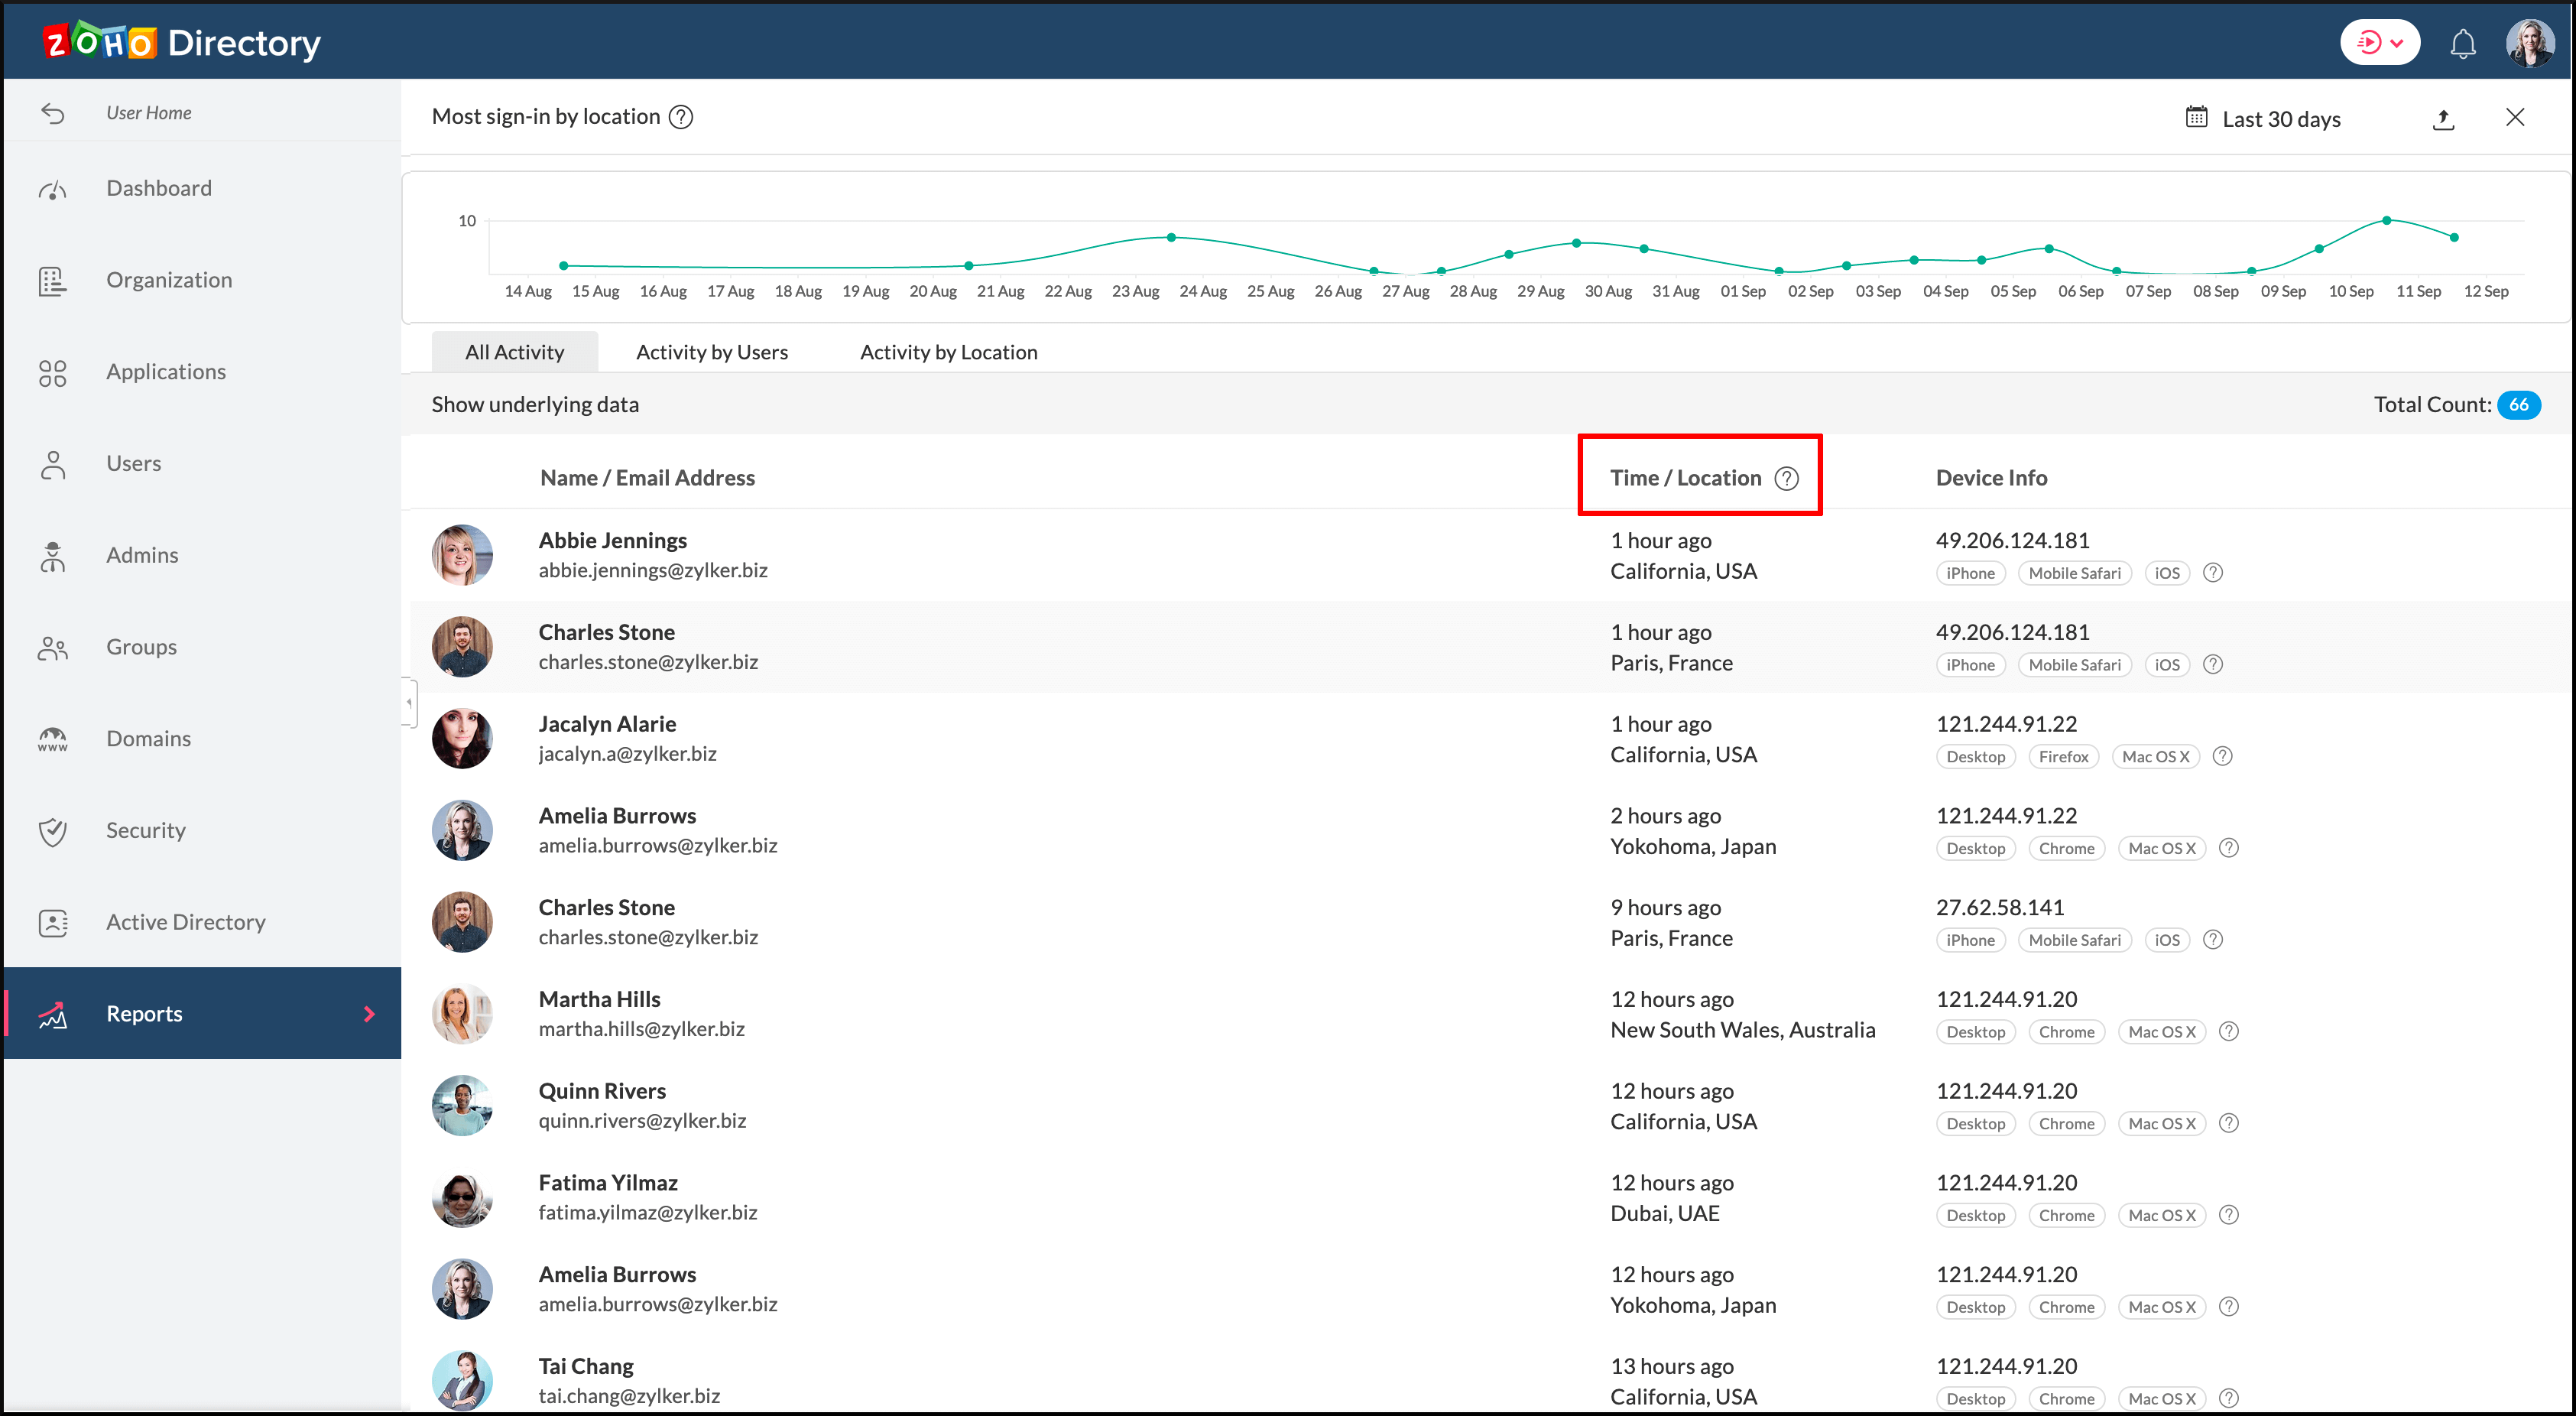Open the Domains section

coord(148,738)
